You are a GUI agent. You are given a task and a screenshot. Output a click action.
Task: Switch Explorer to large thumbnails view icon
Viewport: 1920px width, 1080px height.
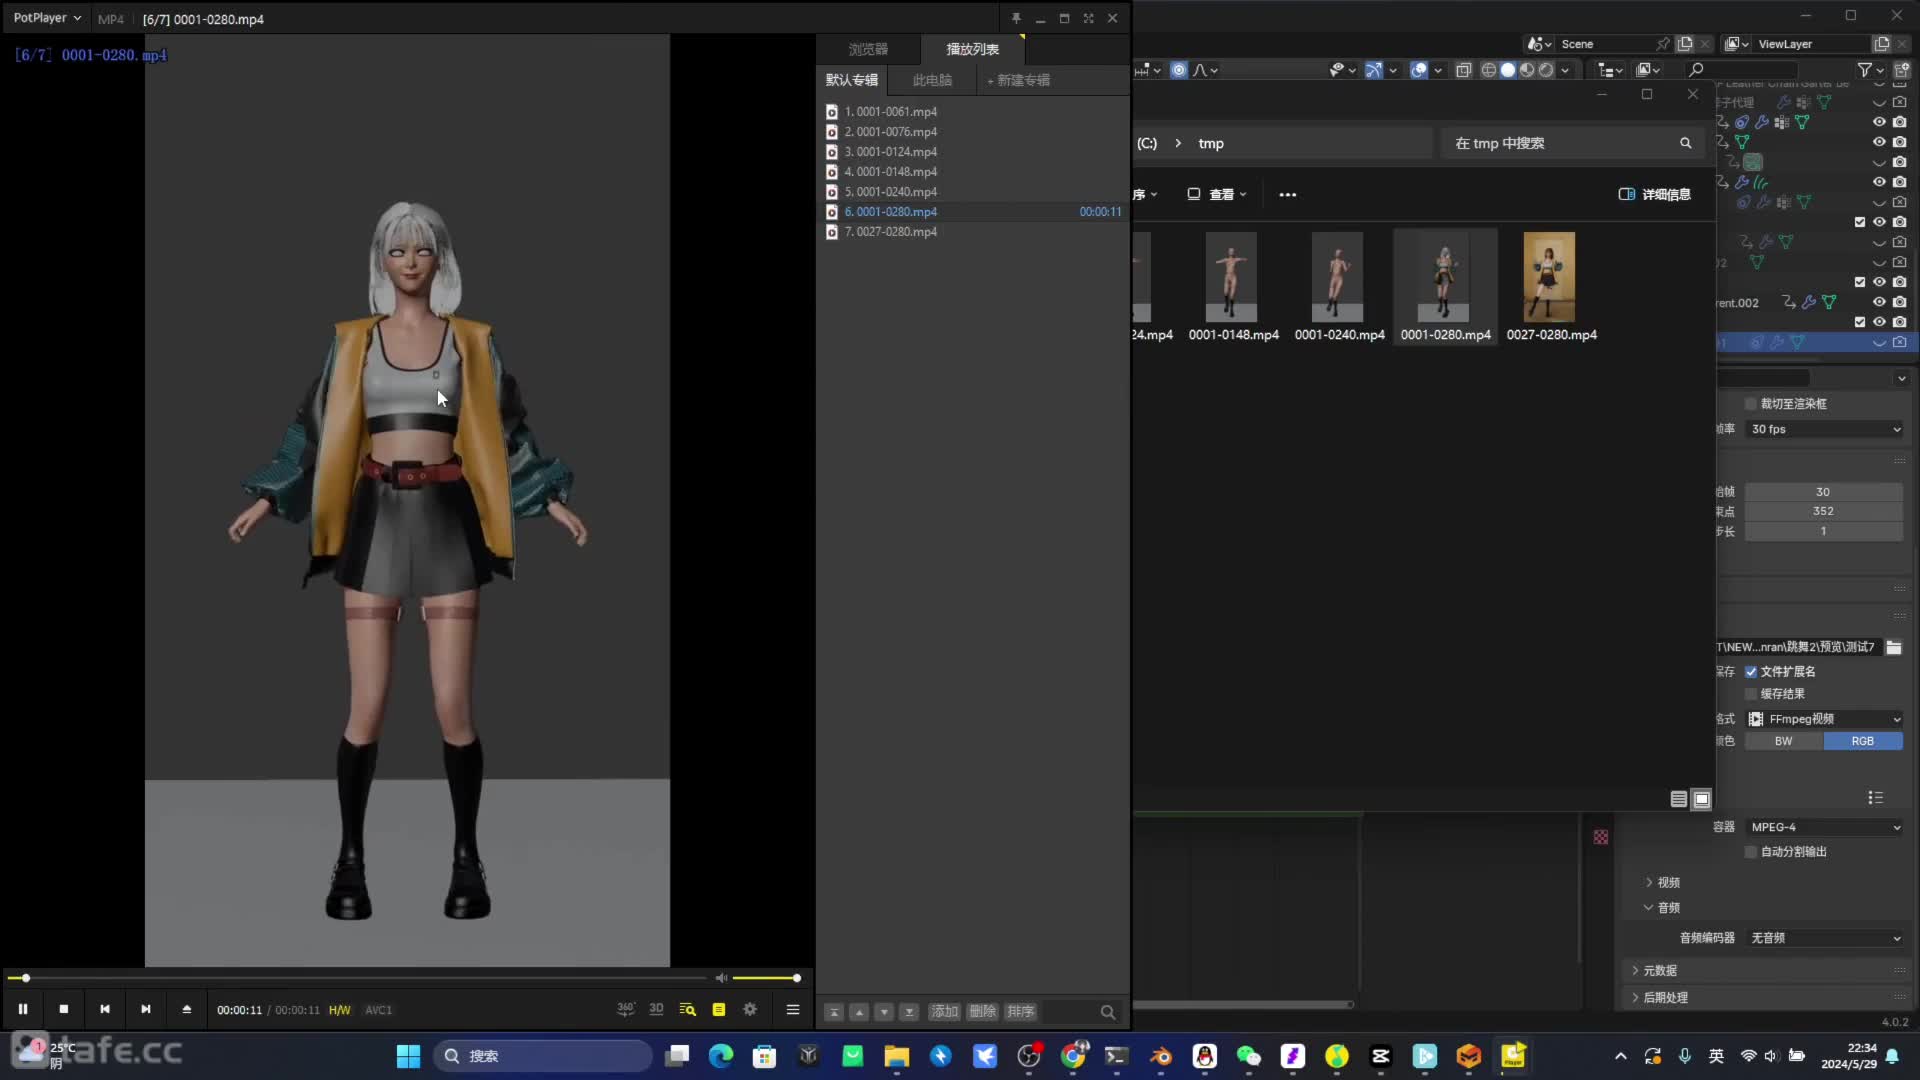point(1702,799)
